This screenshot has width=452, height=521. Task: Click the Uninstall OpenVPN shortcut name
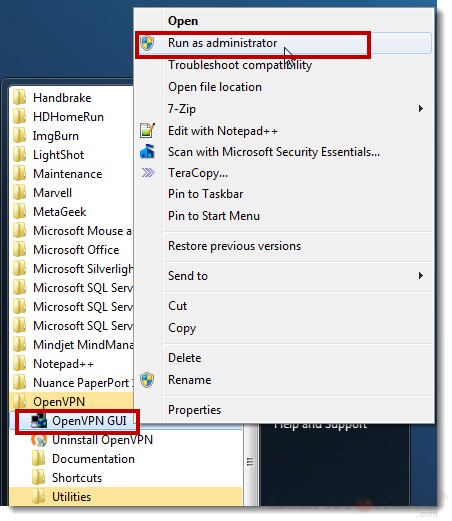click(103, 440)
